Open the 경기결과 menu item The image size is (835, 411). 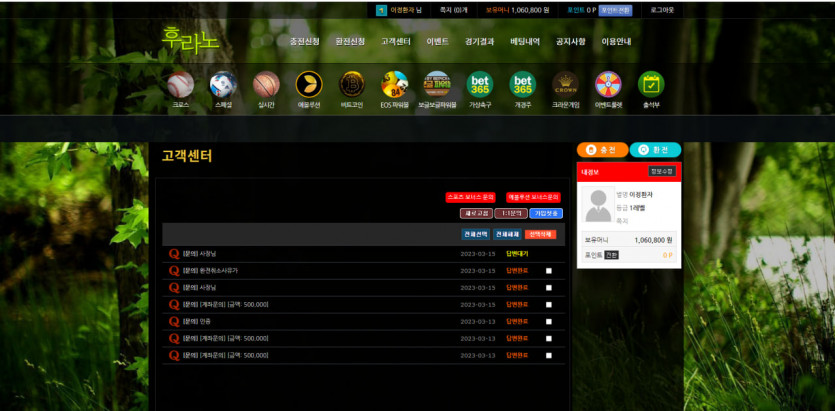click(479, 42)
